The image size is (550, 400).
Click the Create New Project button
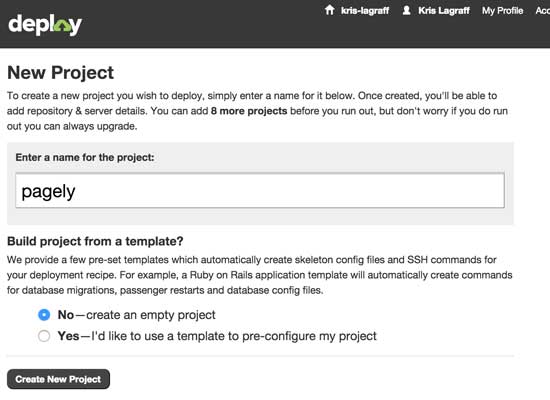pyautogui.click(x=58, y=379)
